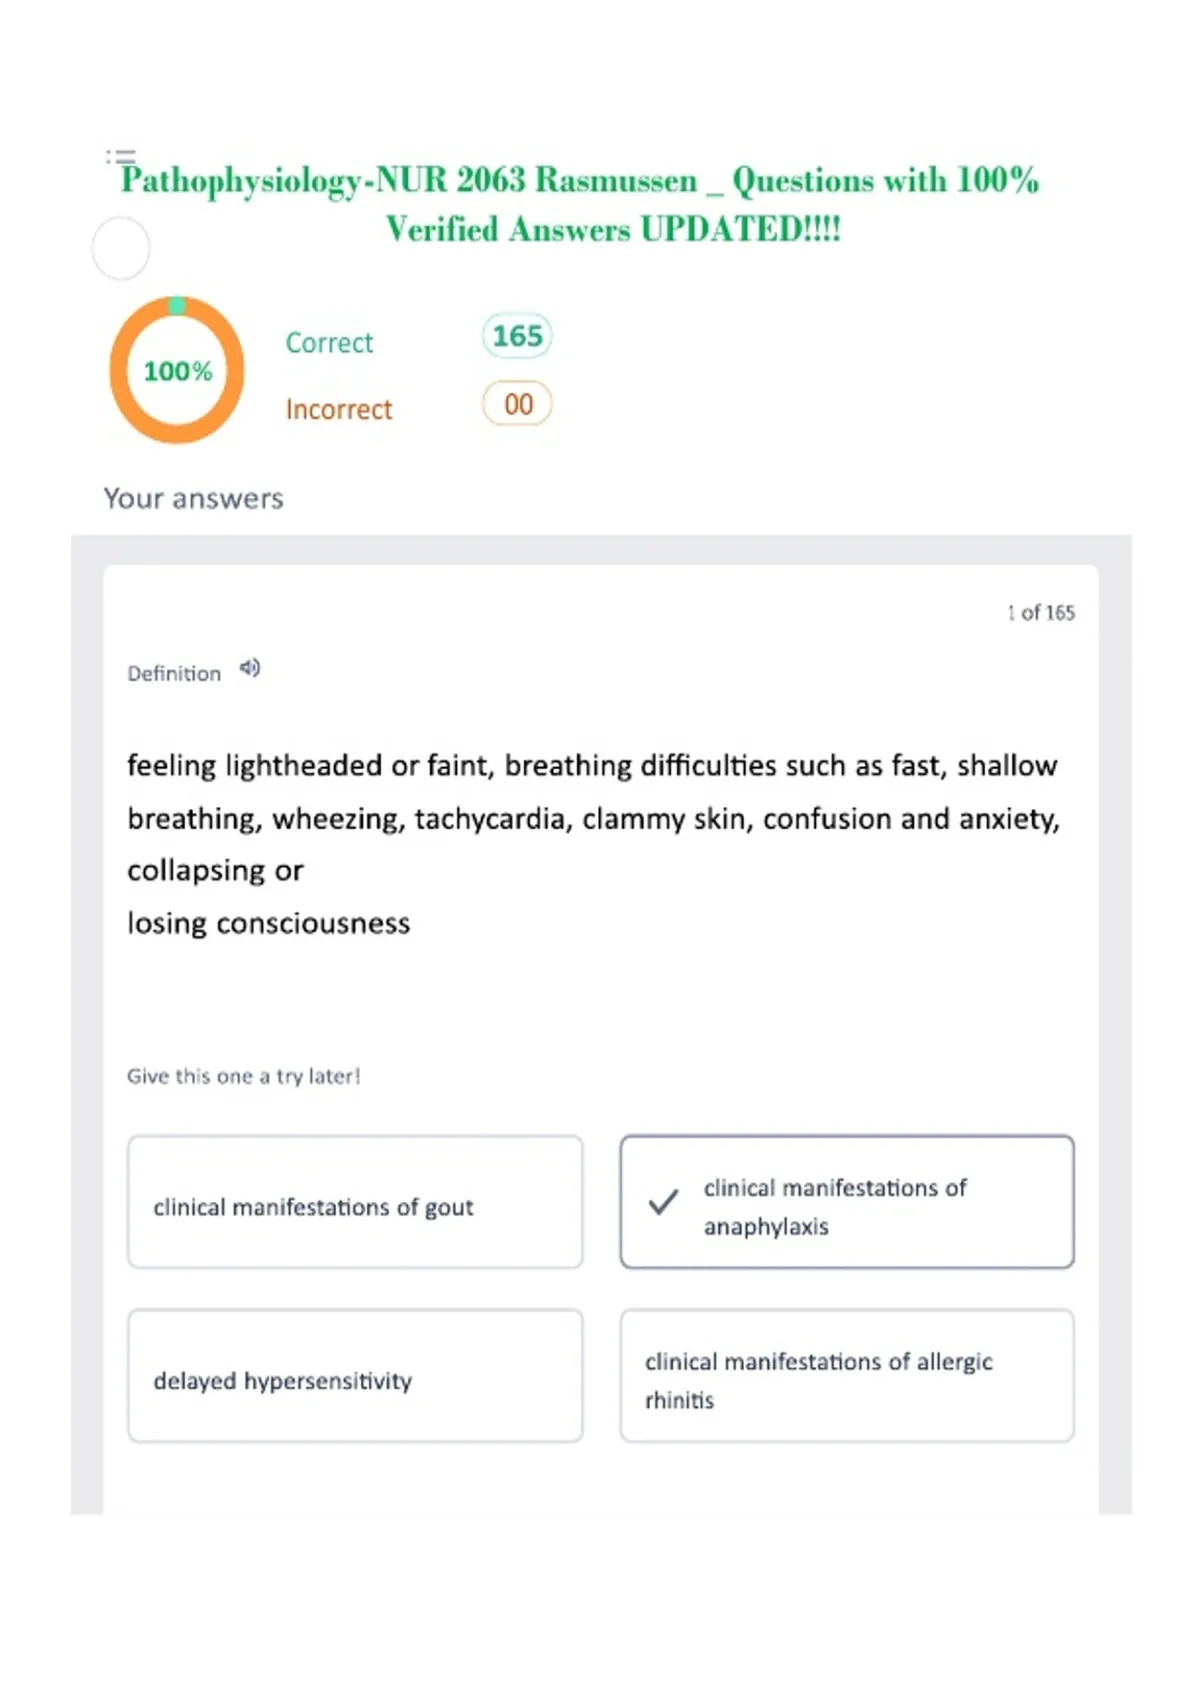The image size is (1200, 1700).
Task: Select 'clinical manifestations of gout' answer
Action: click(x=355, y=1202)
